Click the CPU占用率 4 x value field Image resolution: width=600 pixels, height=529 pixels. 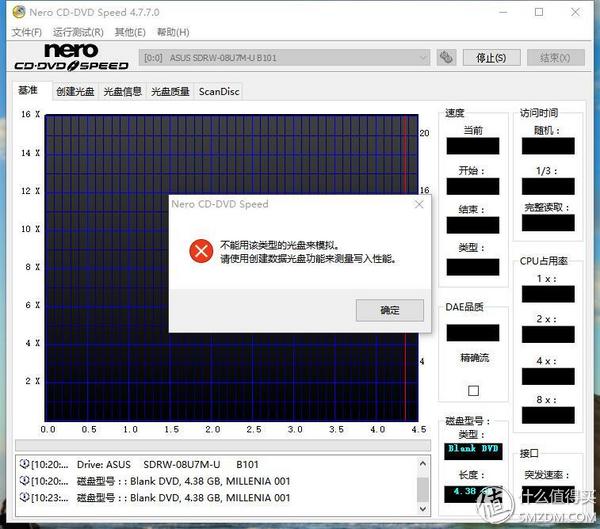tap(548, 376)
